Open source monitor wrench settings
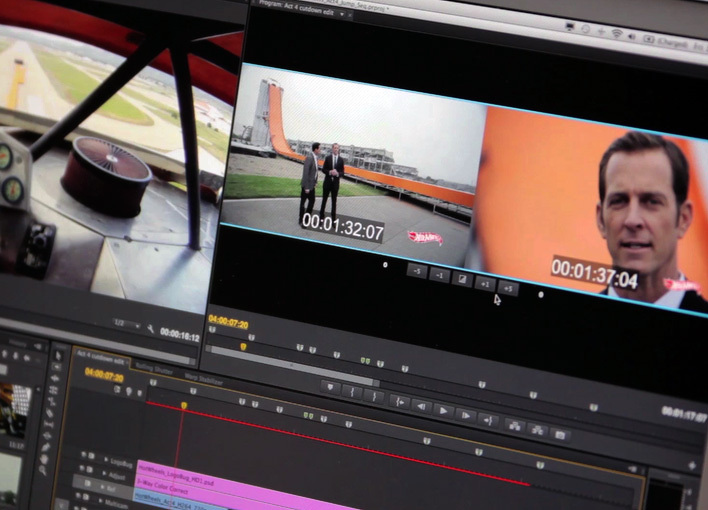Screen dimensions: 708x510 (151, 329)
